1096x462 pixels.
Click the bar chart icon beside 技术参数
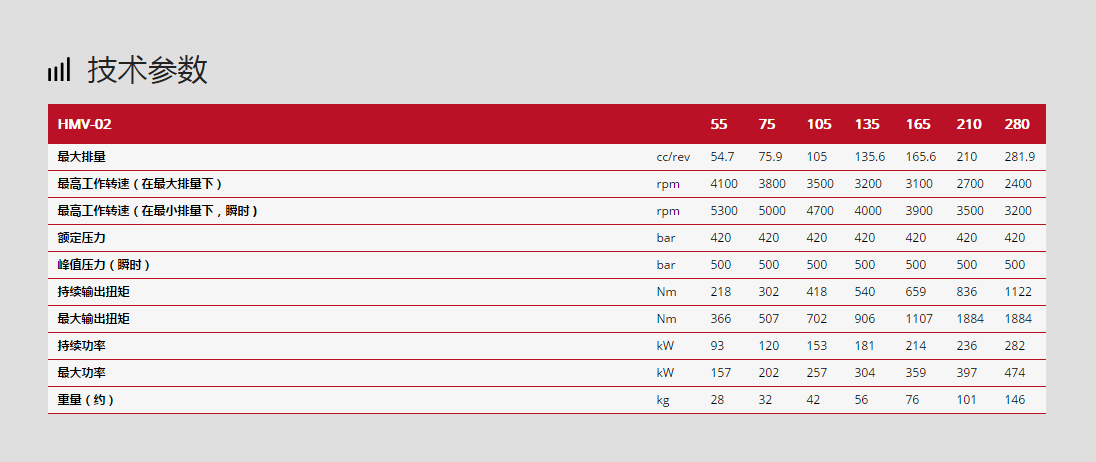pos(59,70)
